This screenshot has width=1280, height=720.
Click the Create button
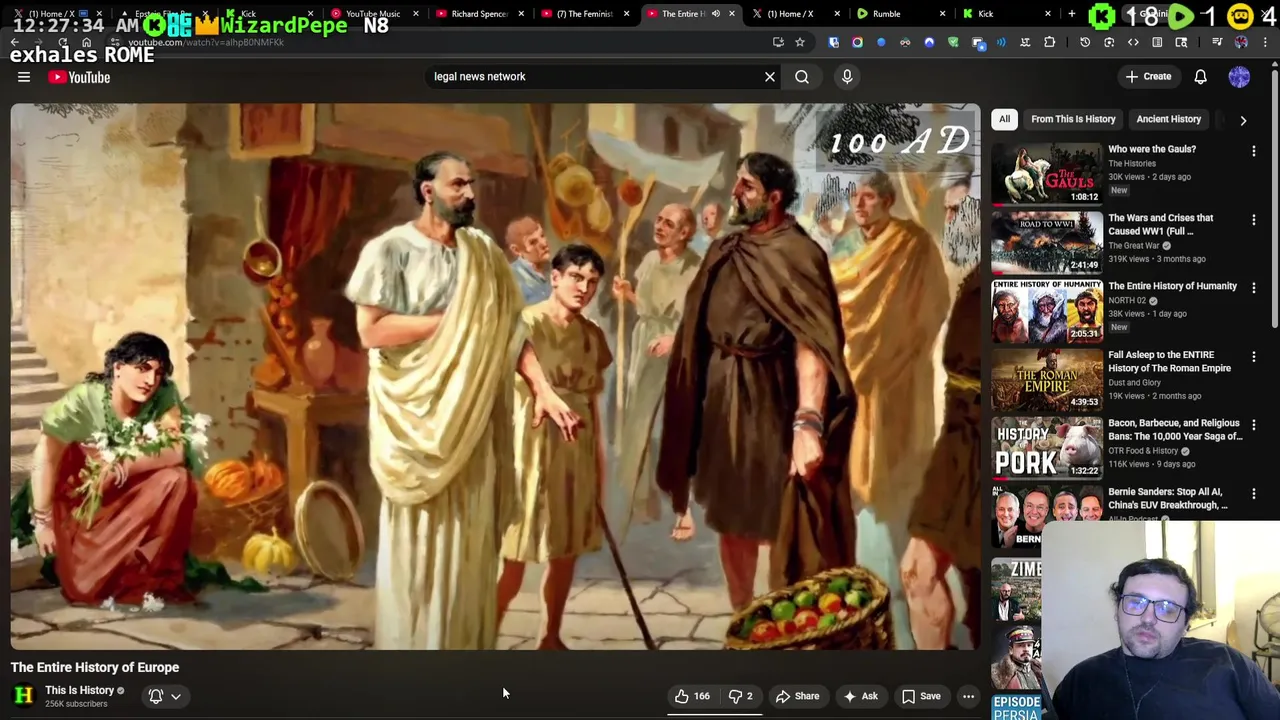(x=1148, y=76)
